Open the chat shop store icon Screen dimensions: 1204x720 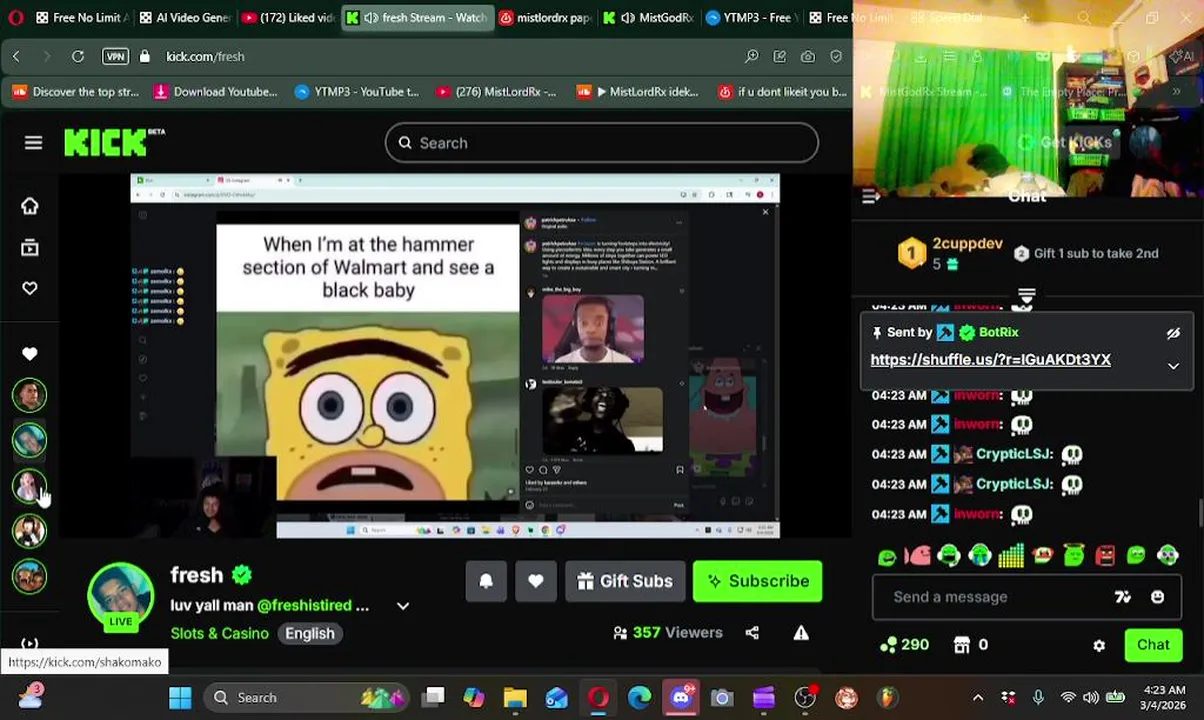(962, 645)
